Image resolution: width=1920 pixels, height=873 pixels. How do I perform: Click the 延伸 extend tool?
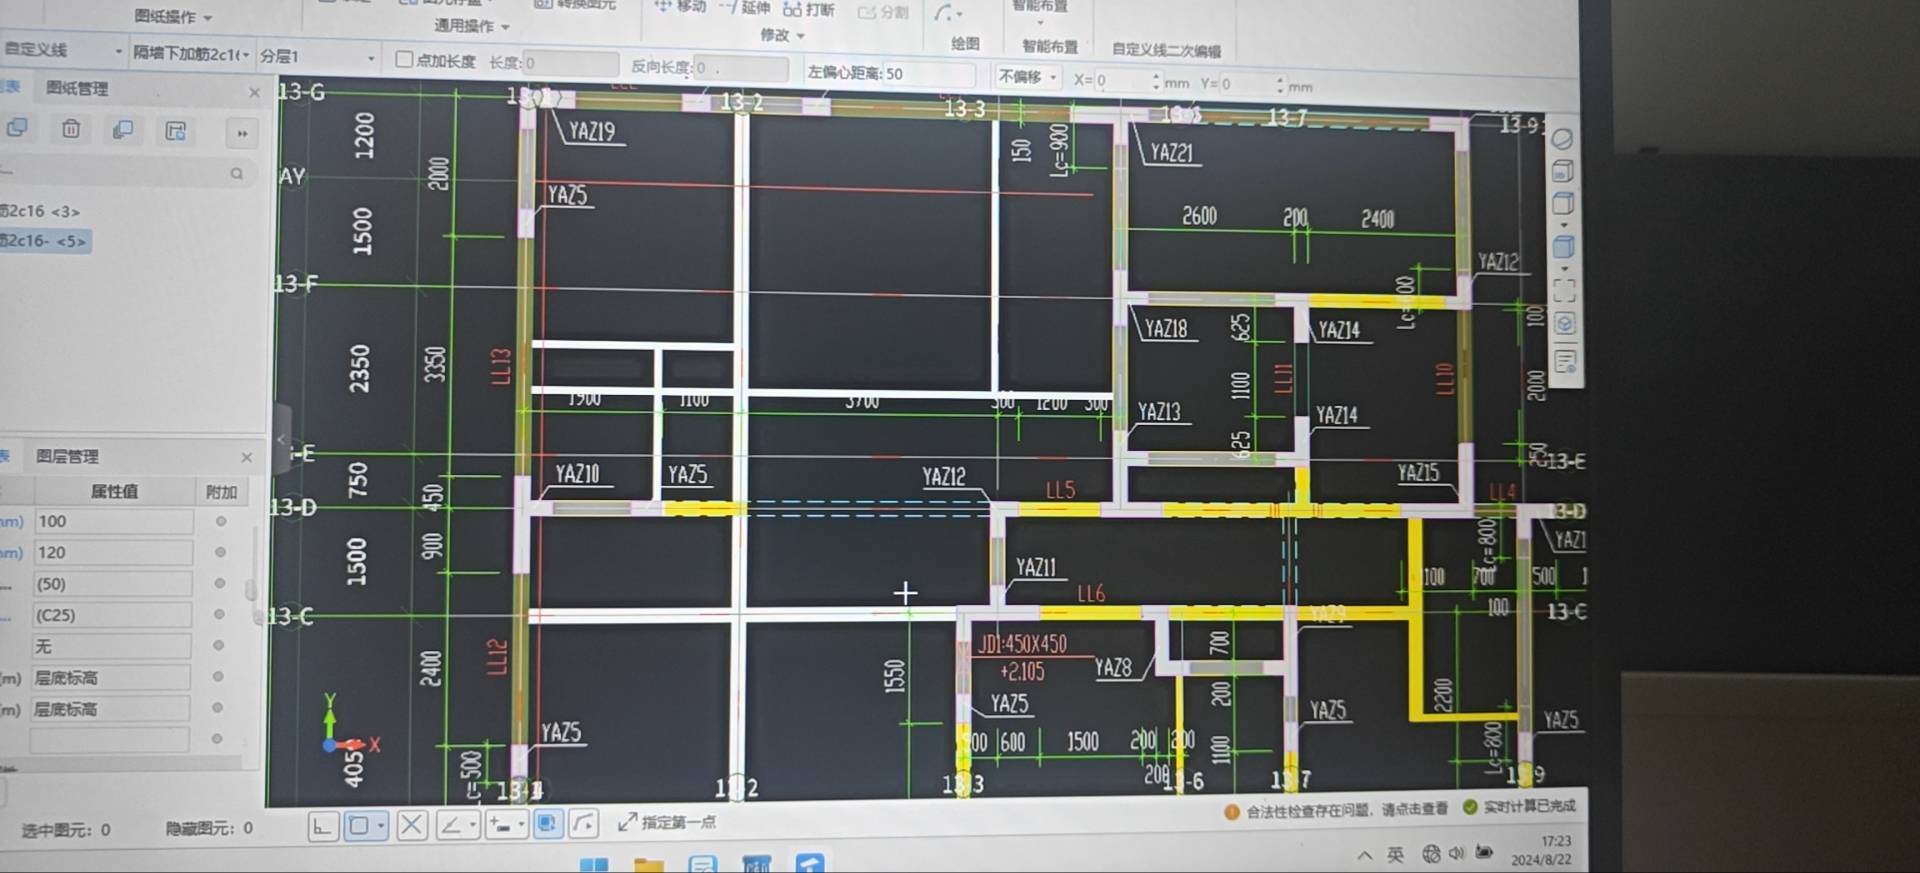pyautogui.click(x=745, y=7)
